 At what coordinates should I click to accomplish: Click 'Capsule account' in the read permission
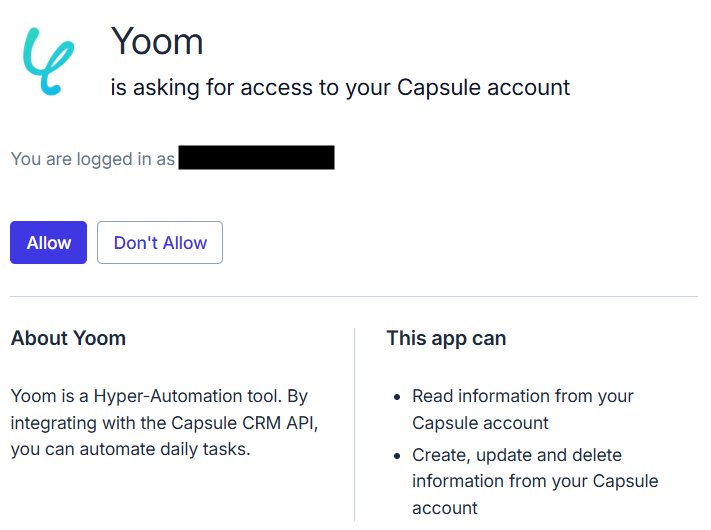480,422
